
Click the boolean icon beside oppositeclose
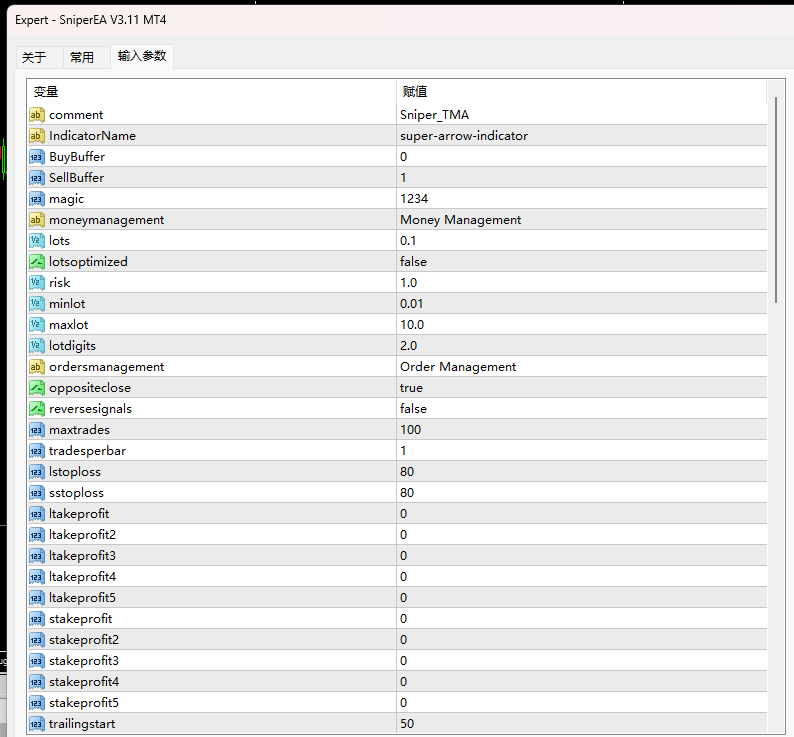[x=36, y=388]
